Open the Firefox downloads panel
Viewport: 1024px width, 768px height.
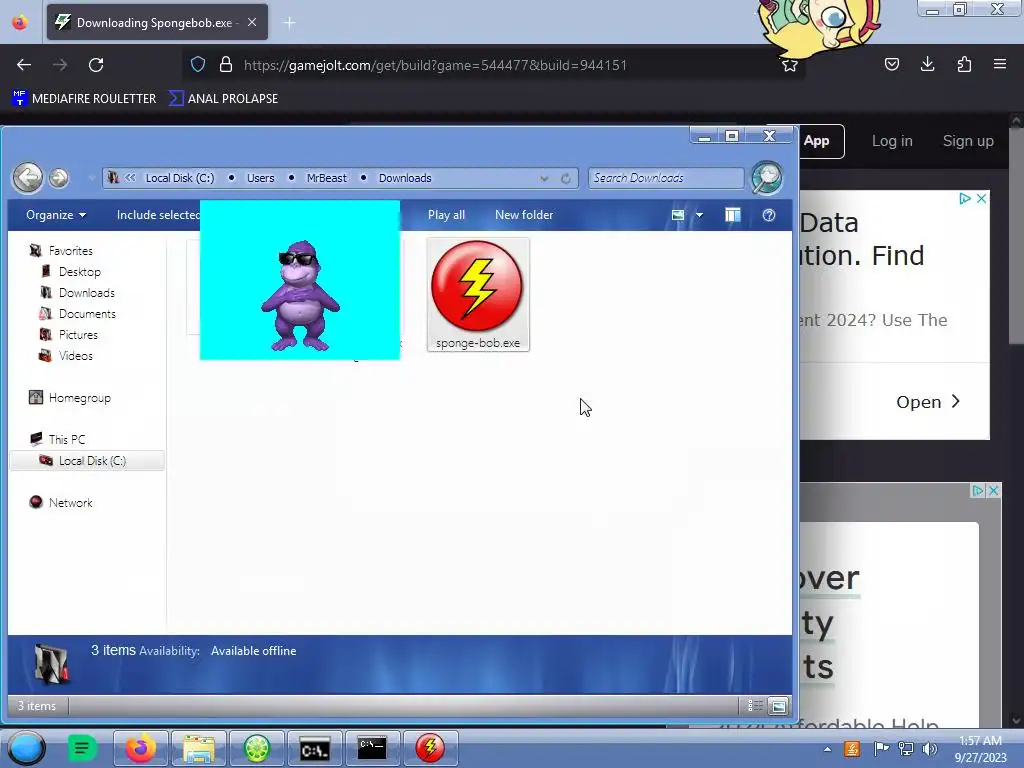pyautogui.click(x=927, y=64)
